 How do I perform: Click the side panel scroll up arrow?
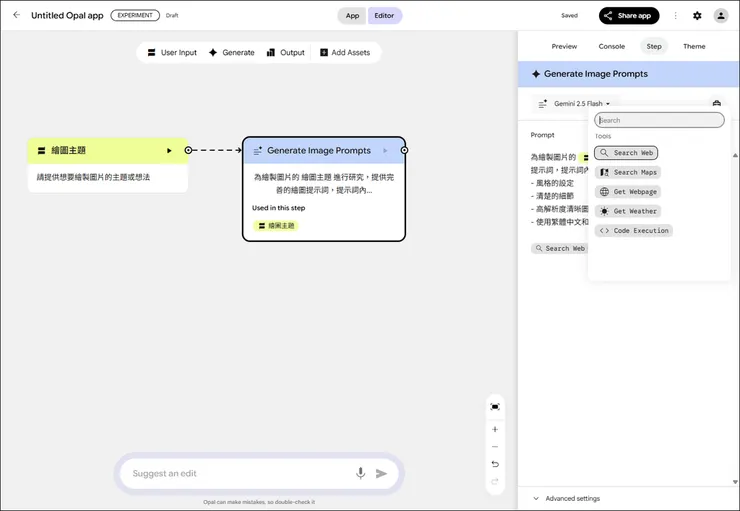click(735, 155)
